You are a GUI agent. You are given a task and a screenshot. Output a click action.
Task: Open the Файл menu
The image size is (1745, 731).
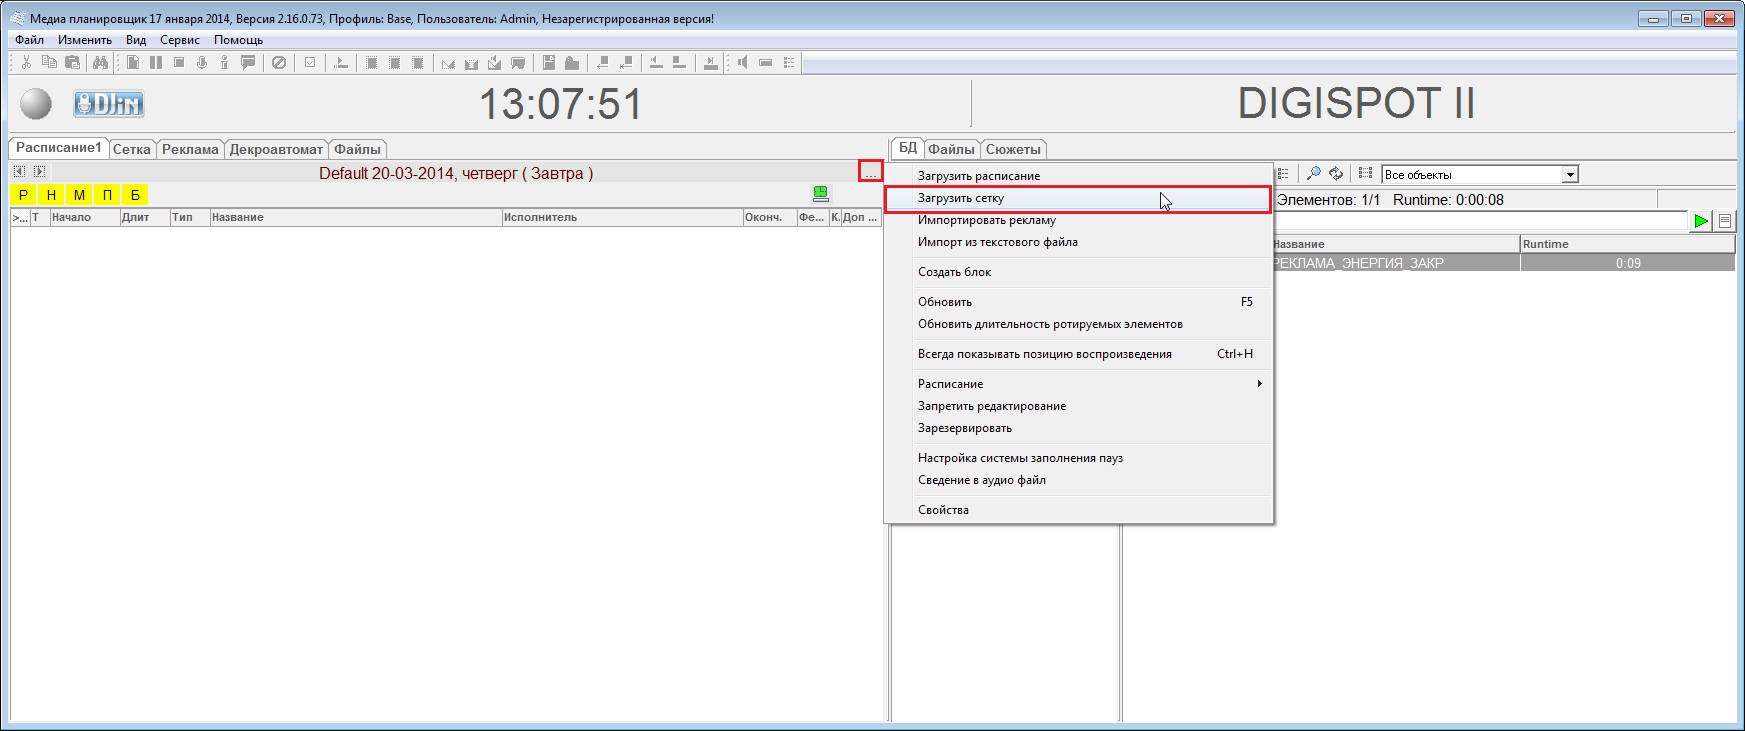29,40
